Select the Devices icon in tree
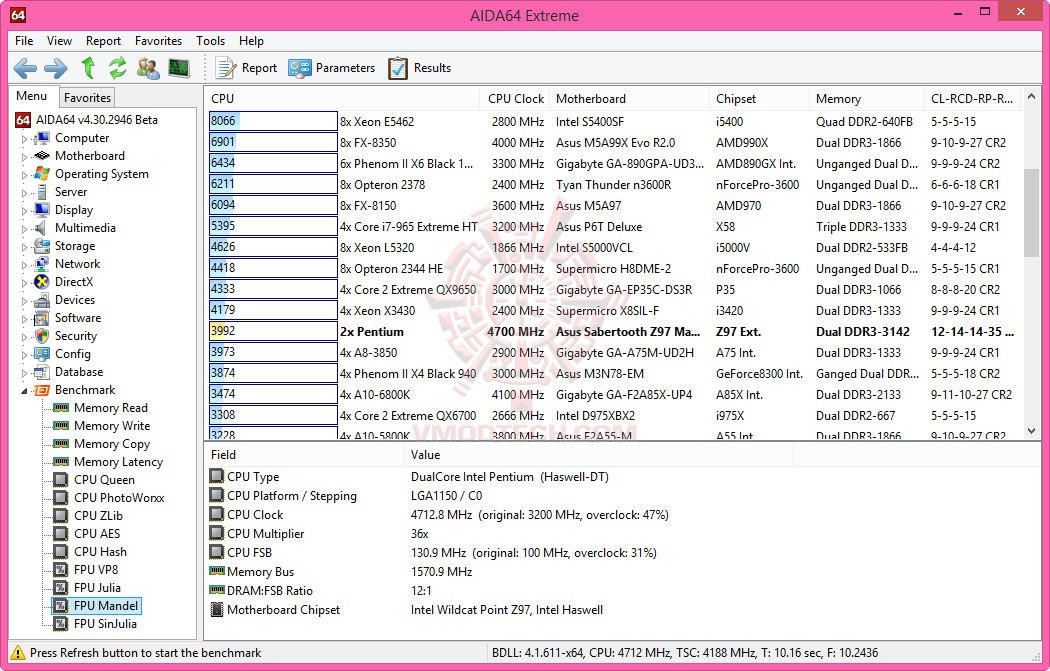The width and height of the screenshot is (1050, 671). 42,300
